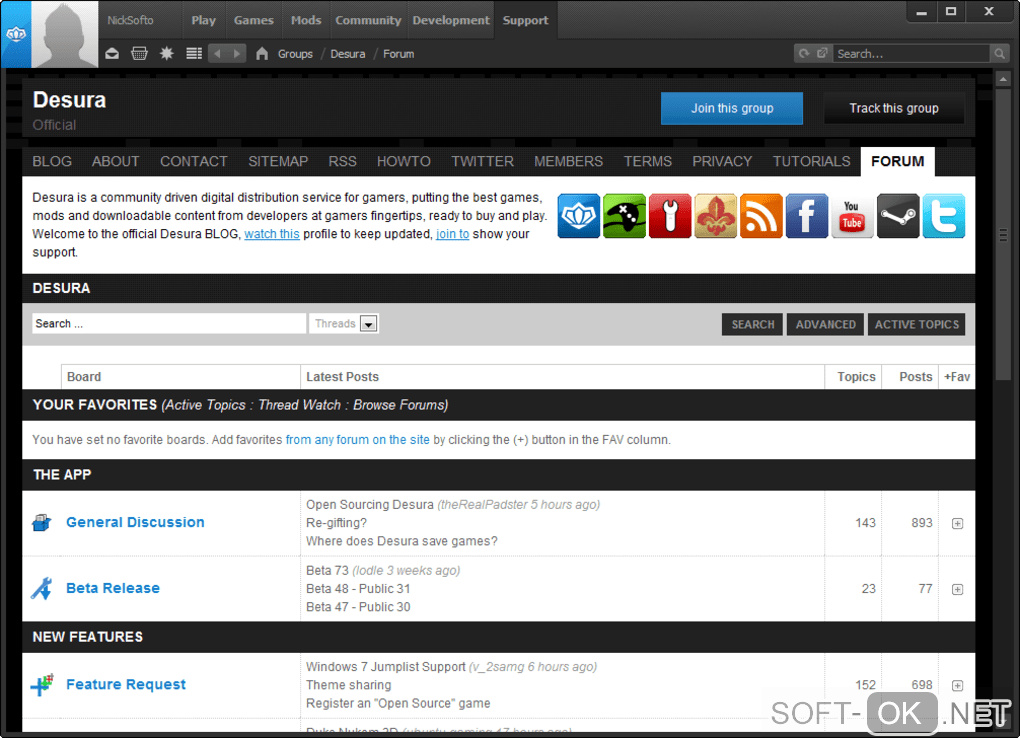This screenshot has width=1020, height=738.
Task: Open the user avatar profile picture
Action: (x=64, y=34)
